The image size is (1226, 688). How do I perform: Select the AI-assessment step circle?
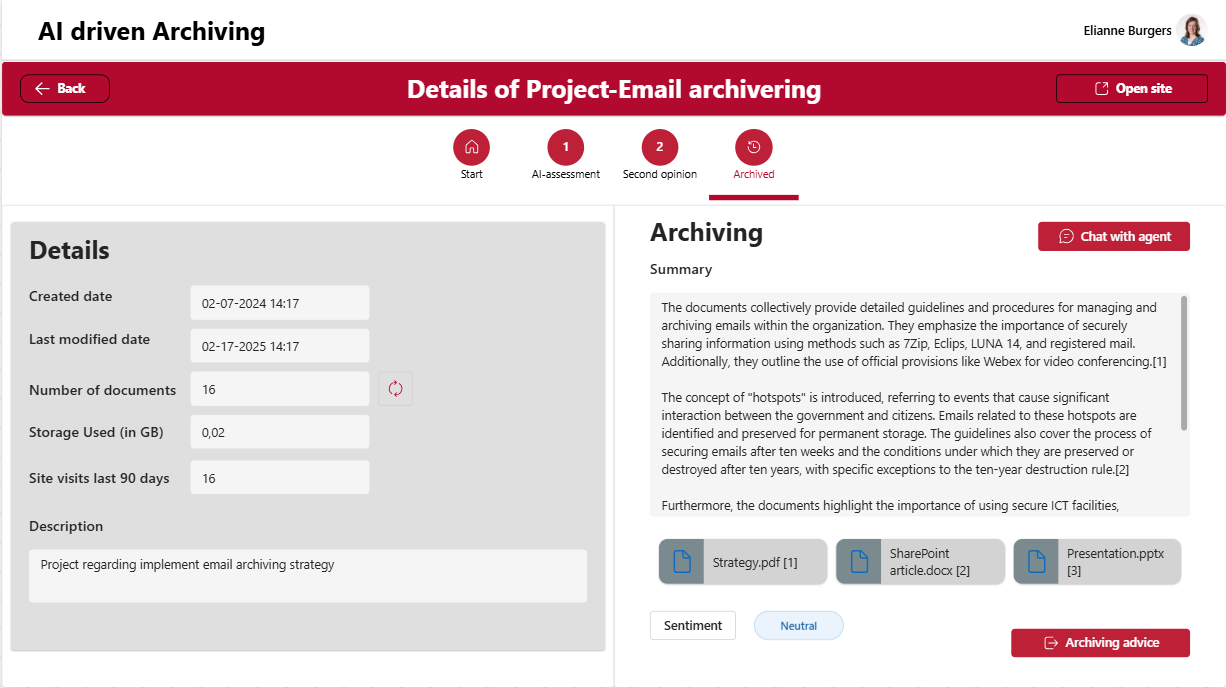tap(565, 147)
